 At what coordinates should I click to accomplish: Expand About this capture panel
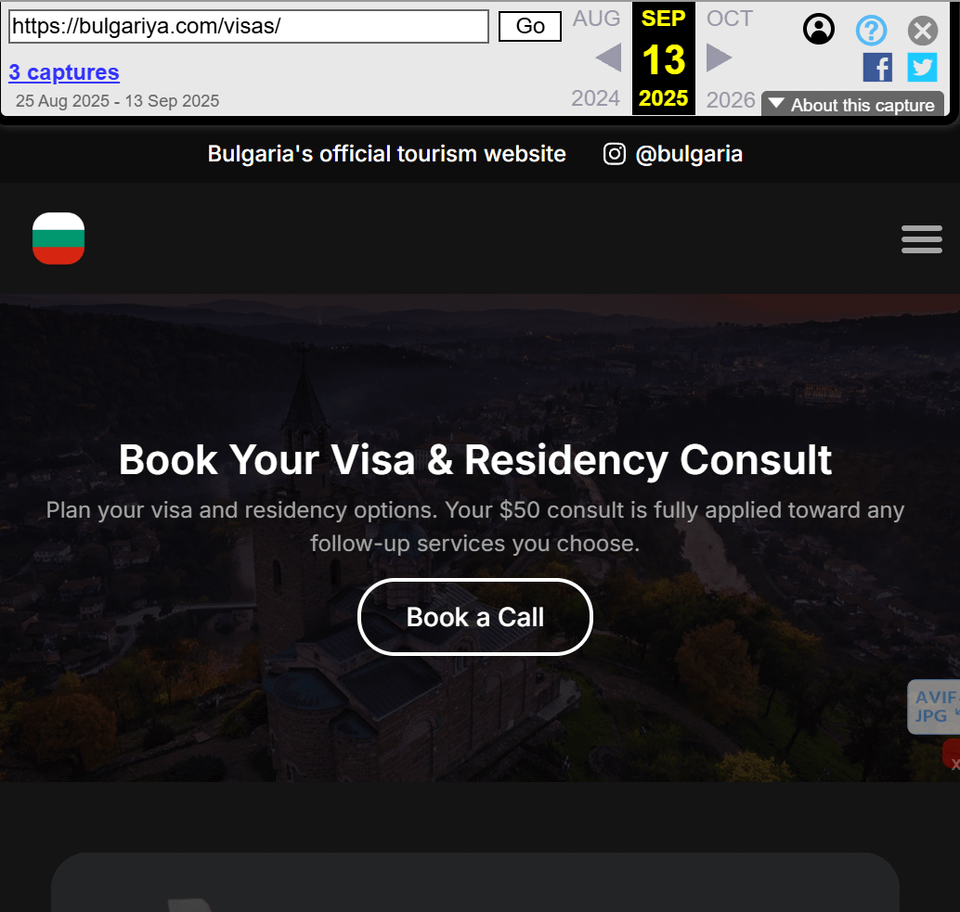point(852,105)
